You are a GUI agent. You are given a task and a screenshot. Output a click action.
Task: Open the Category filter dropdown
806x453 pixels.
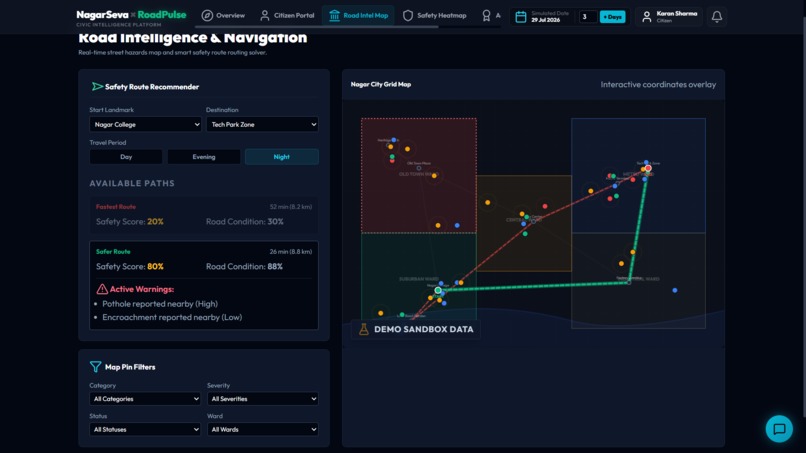(x=145, y=398)
